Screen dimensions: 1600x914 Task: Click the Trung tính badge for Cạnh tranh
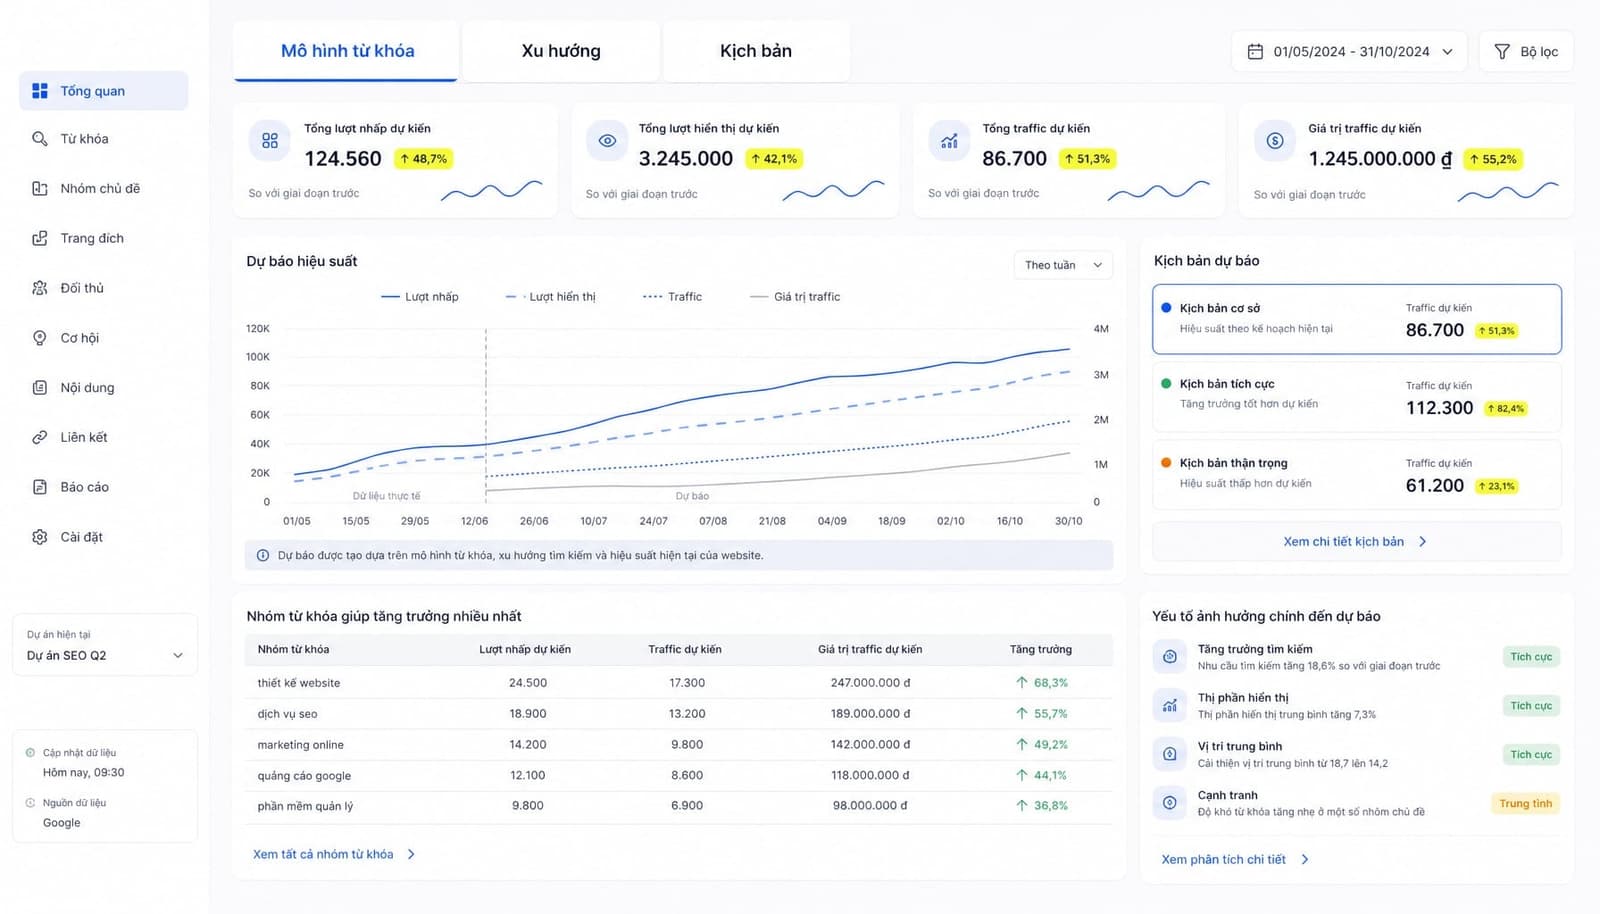click(1526, 804)
